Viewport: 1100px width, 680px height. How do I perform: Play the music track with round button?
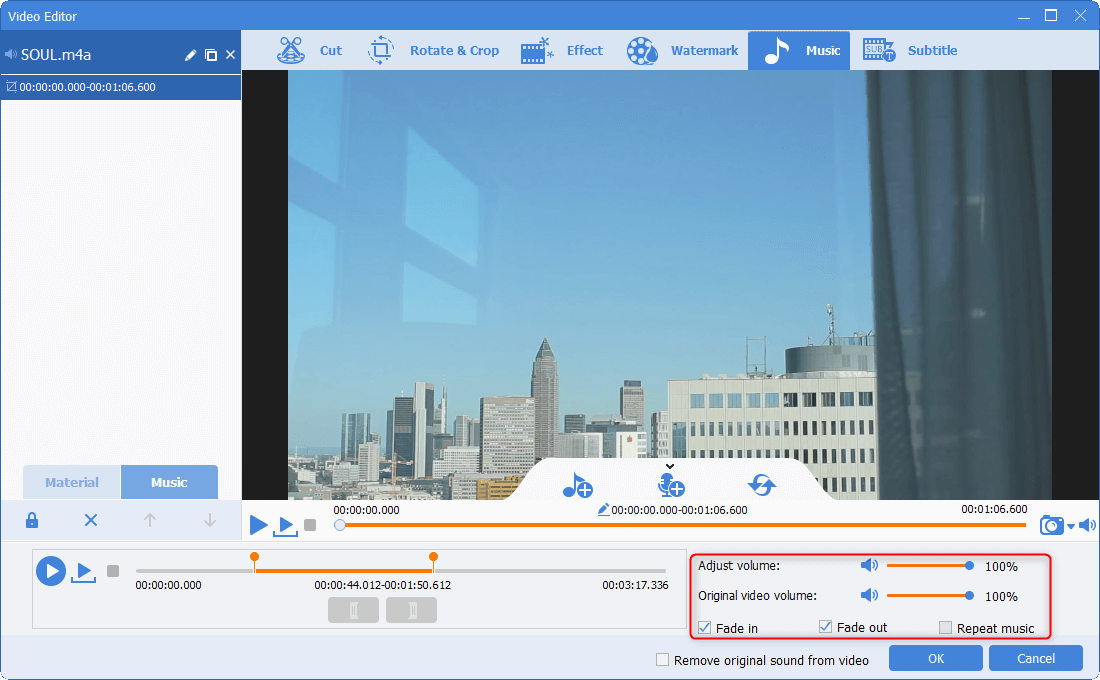pos(51,571)
